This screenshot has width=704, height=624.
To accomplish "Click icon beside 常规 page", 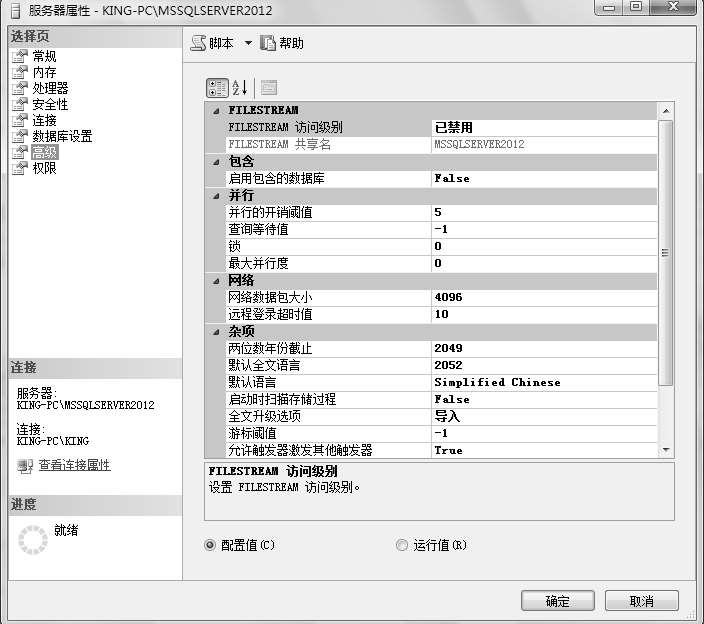I will pyautogui.click(x=20, y=56).
